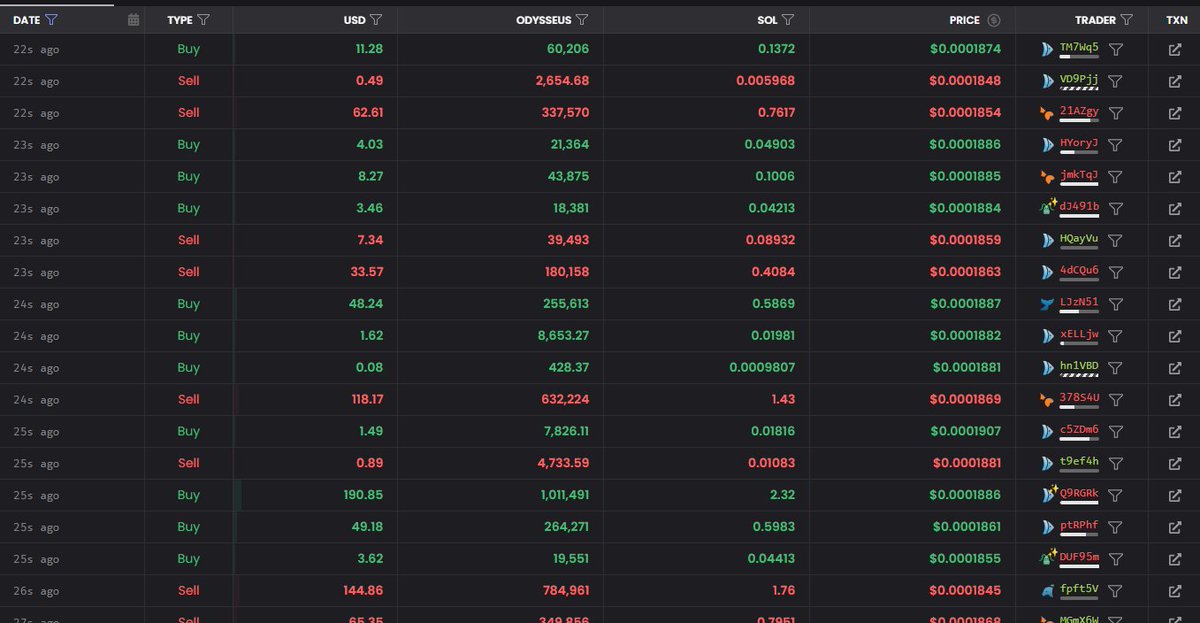Select USD value 190.85
This screenshot has height=623, width=1200.
(363, 495)
